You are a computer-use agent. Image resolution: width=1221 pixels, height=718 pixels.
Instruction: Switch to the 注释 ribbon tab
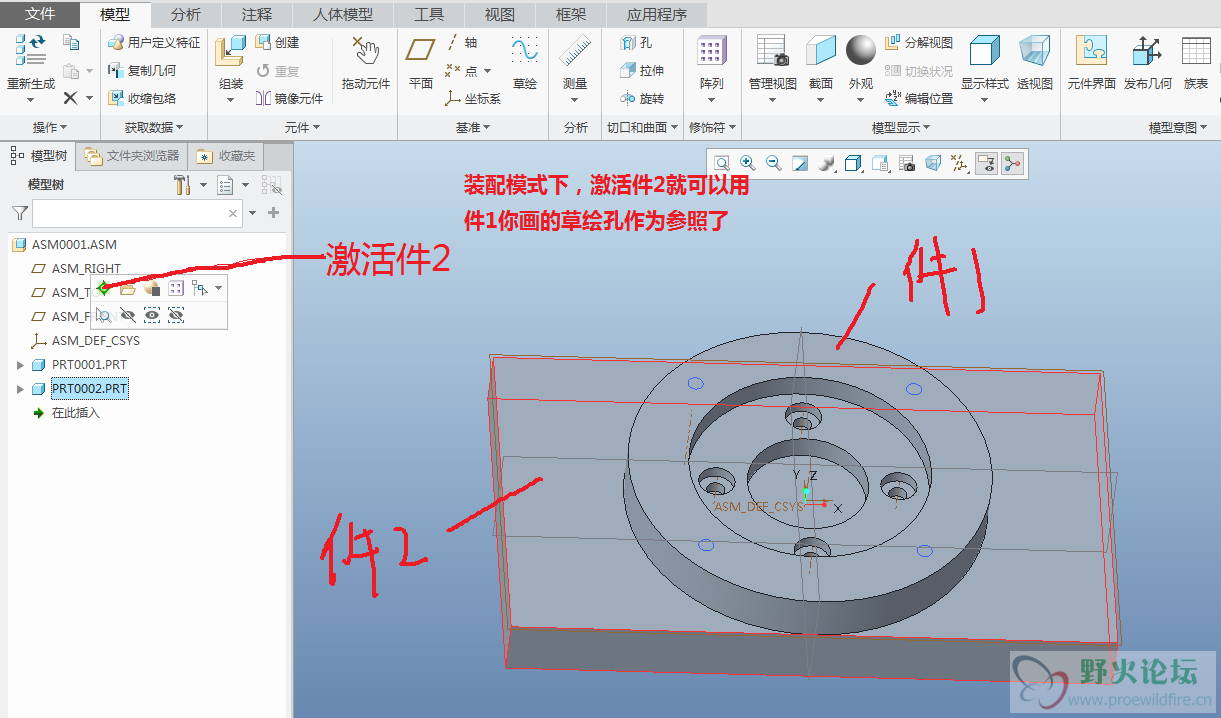point(257,14)
